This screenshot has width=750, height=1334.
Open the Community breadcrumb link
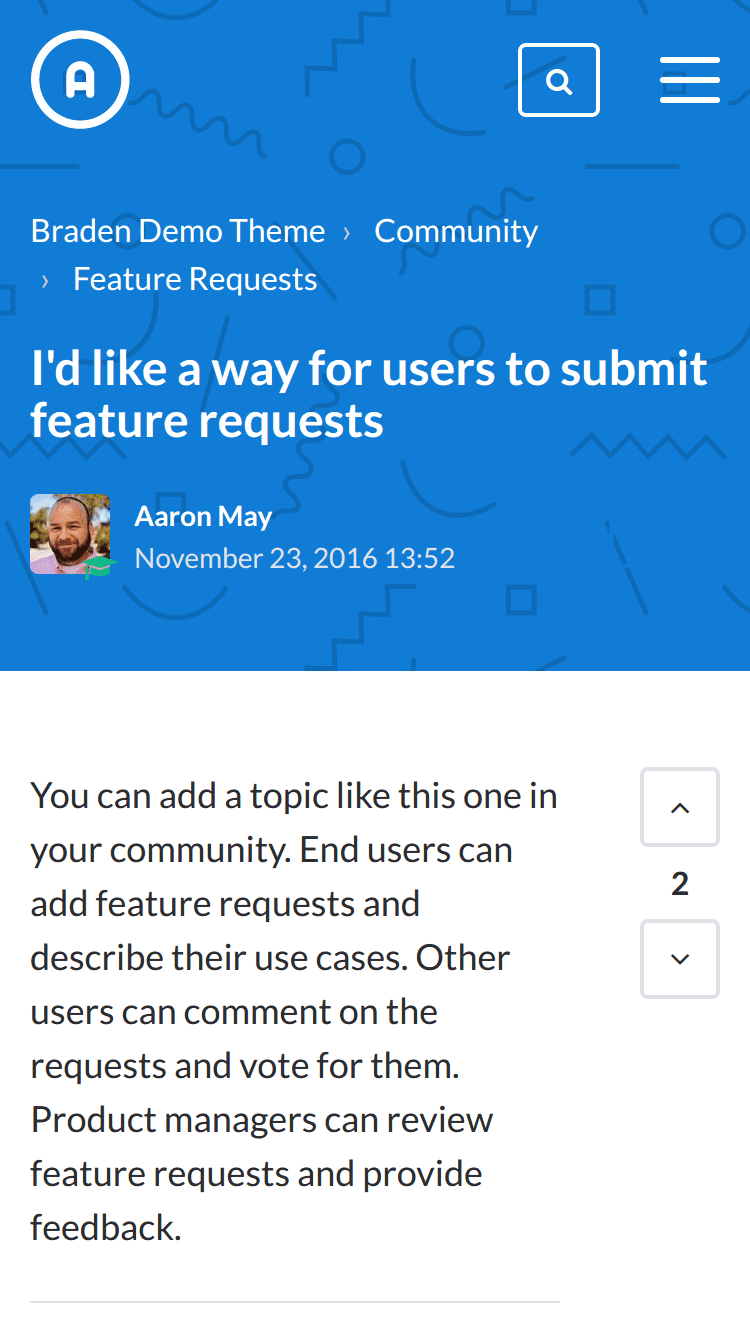(456, 231)
